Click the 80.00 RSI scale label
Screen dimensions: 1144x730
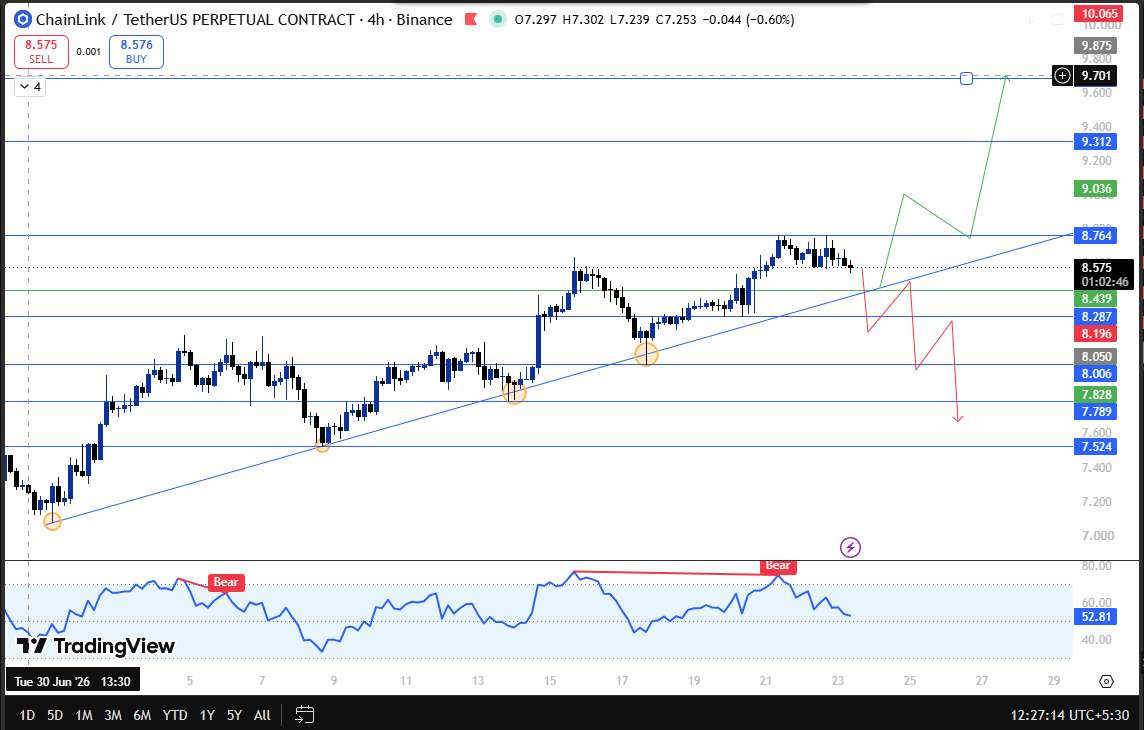click(x=1097, y=566)
